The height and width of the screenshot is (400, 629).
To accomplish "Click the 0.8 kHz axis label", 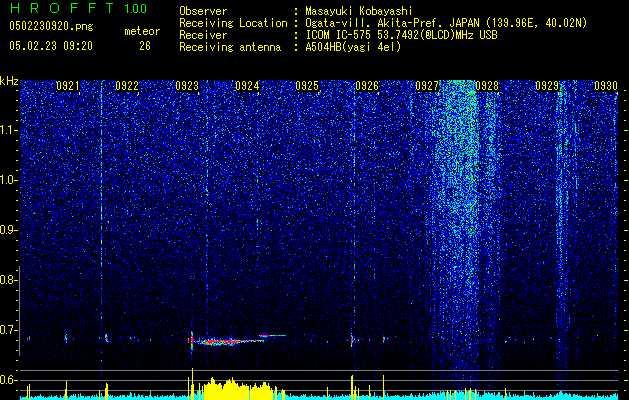I will (8, 280).
